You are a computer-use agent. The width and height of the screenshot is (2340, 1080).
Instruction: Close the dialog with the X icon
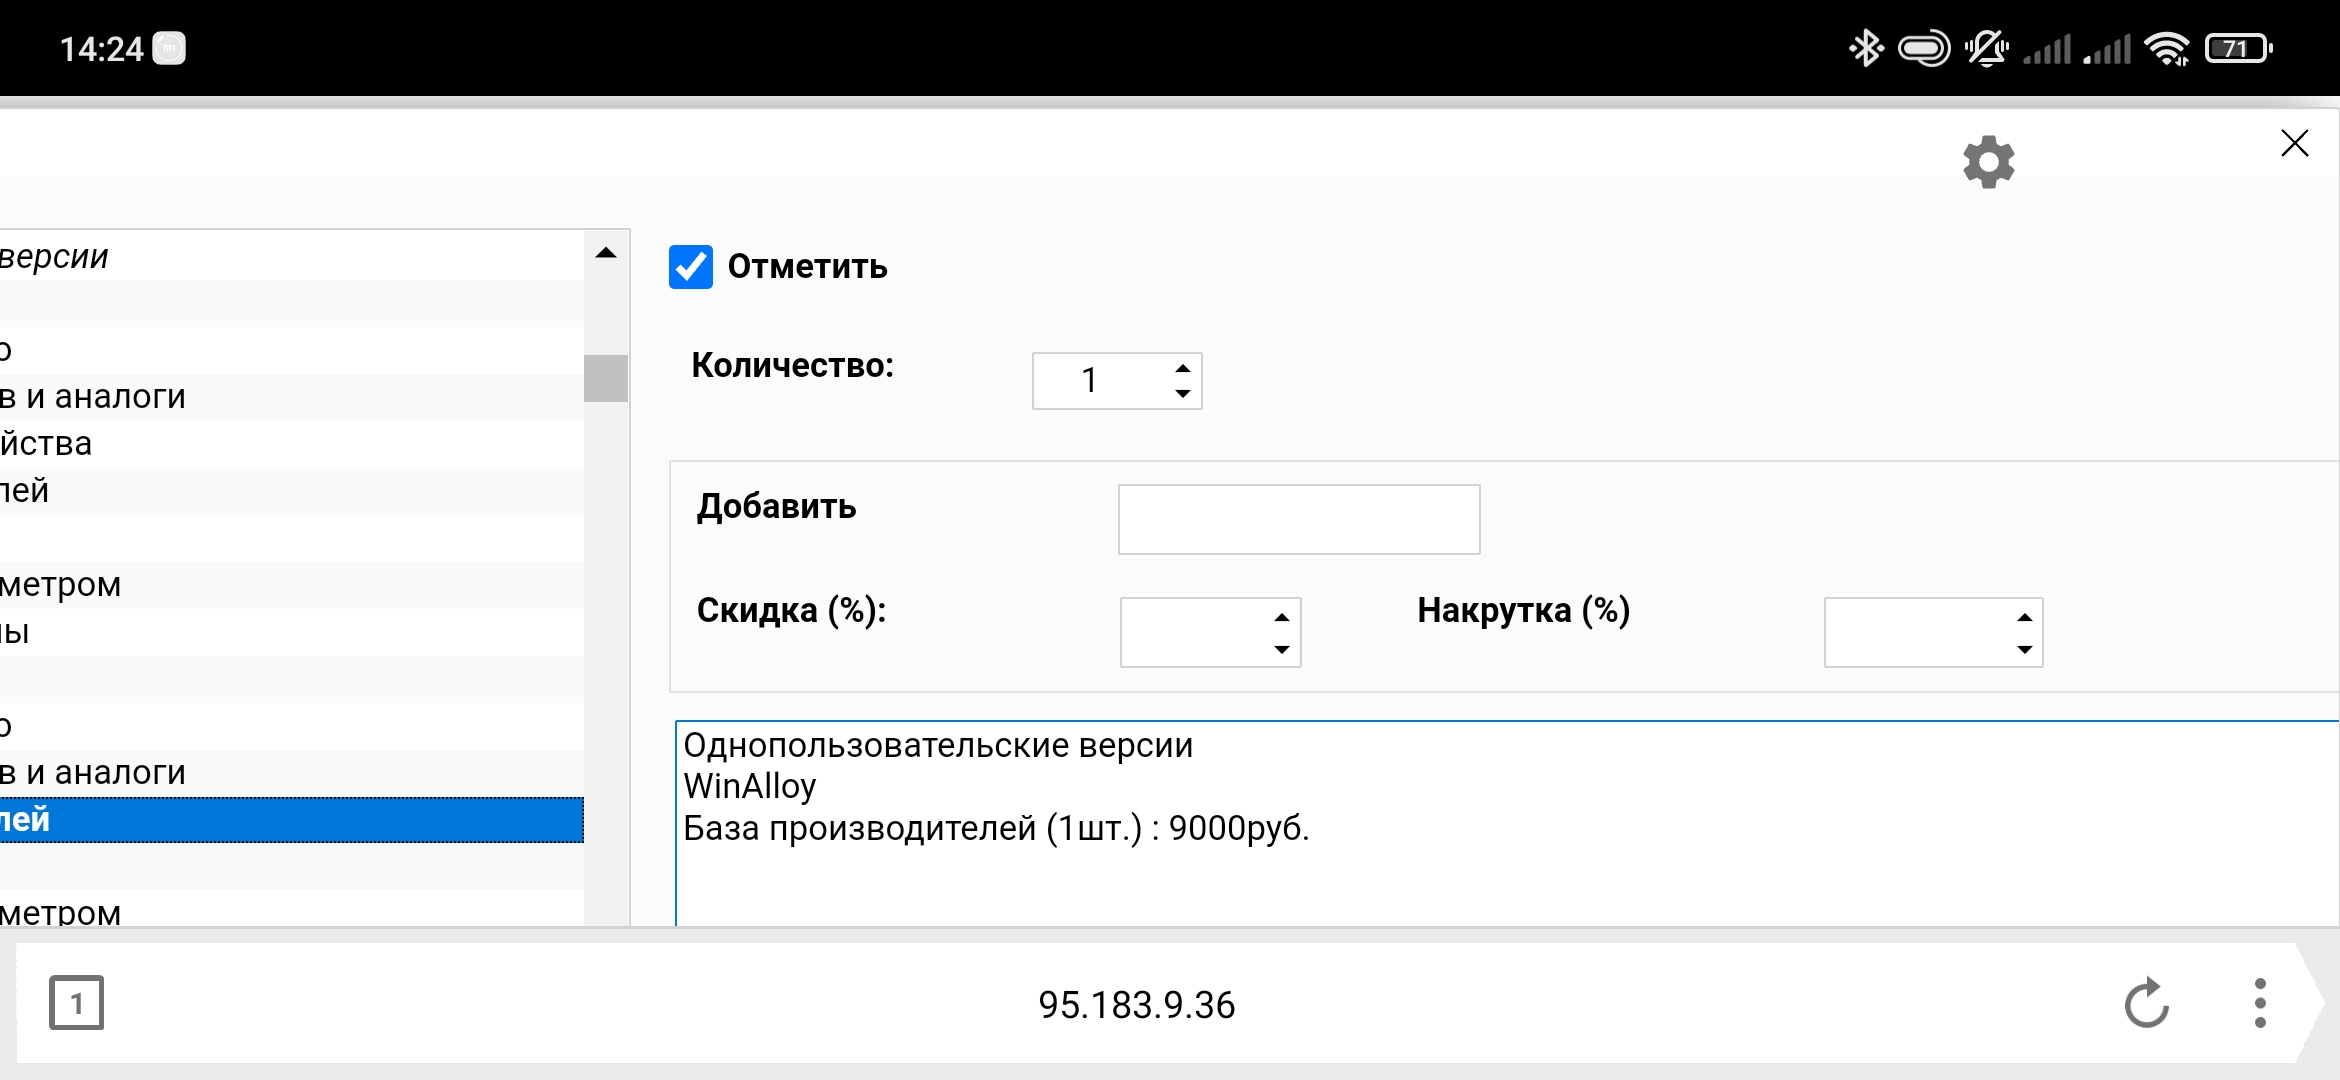click(2294, 144)
